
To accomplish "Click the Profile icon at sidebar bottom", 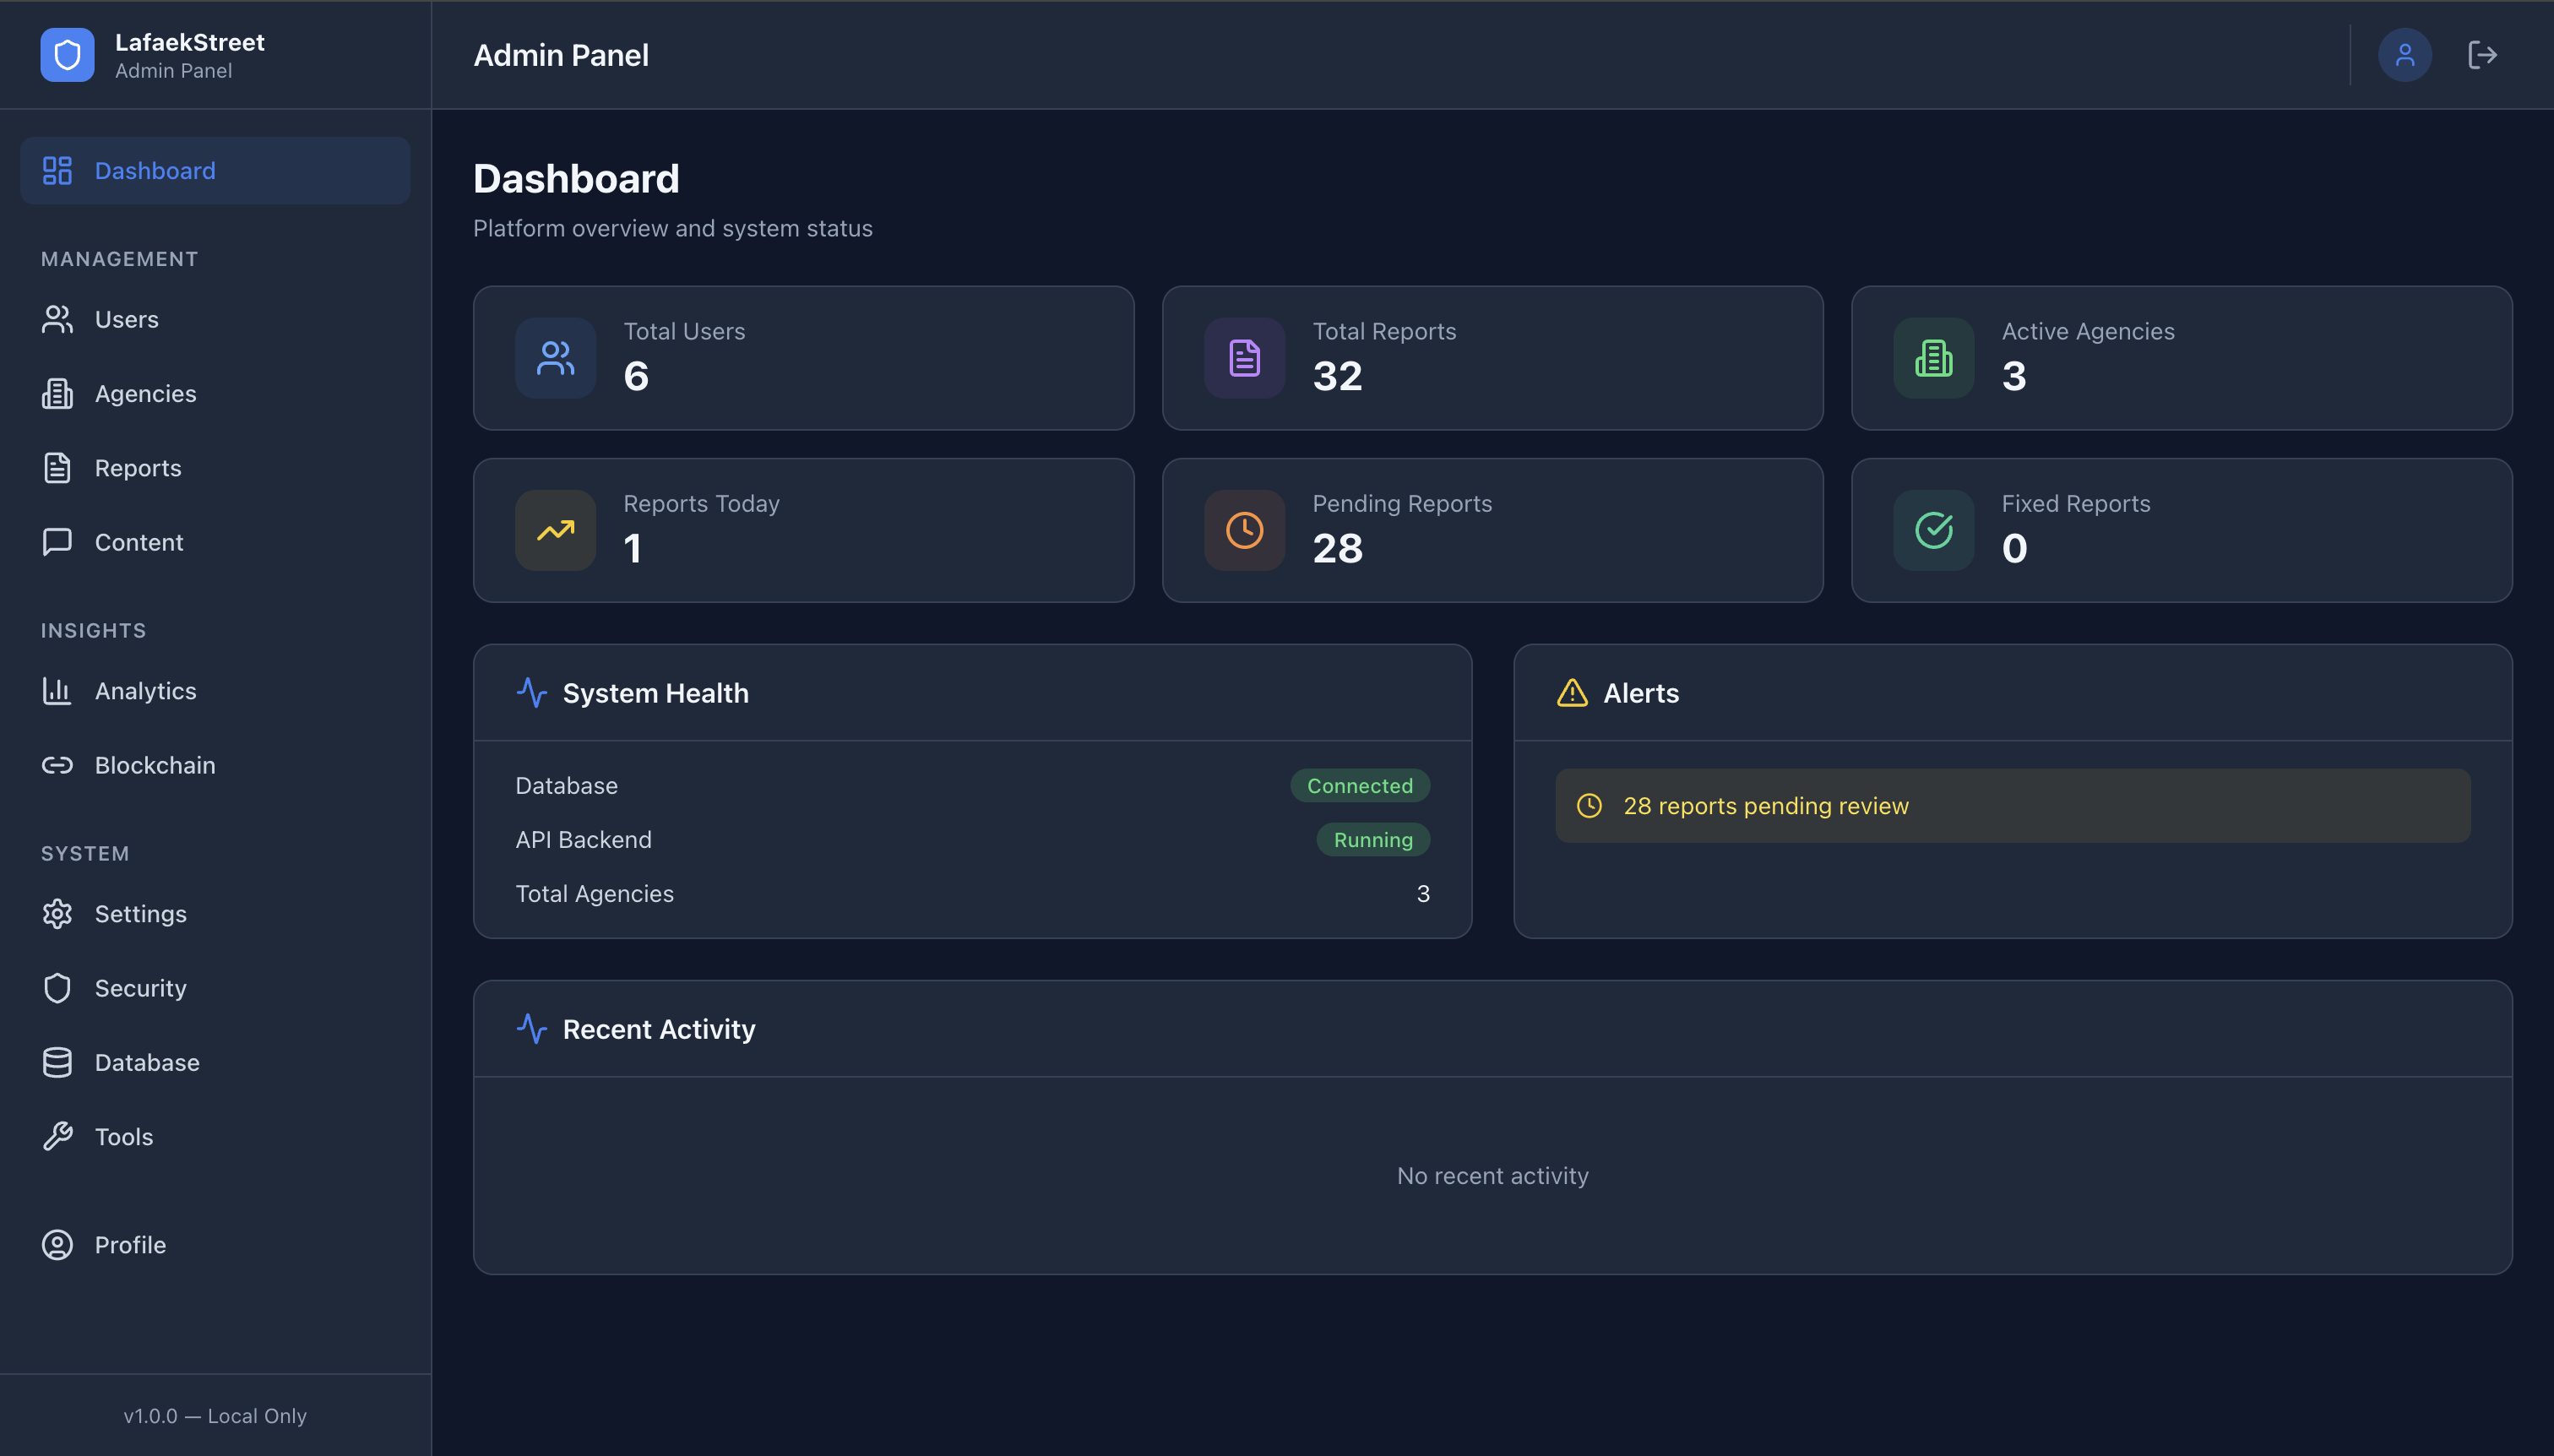I will pos(57,1244).
